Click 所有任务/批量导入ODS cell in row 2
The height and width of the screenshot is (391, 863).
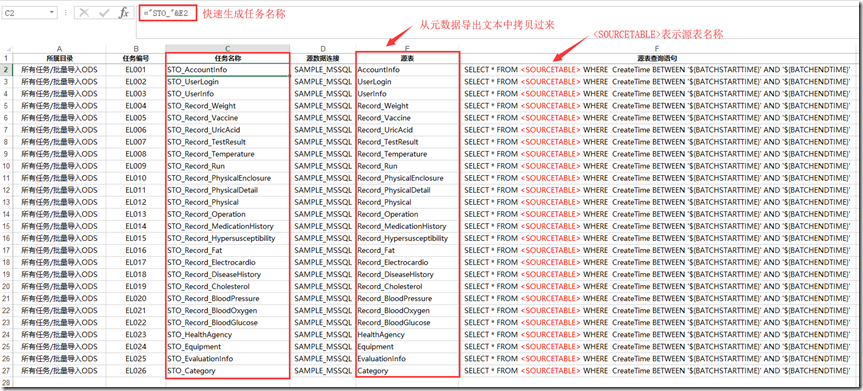click(59, 70)
